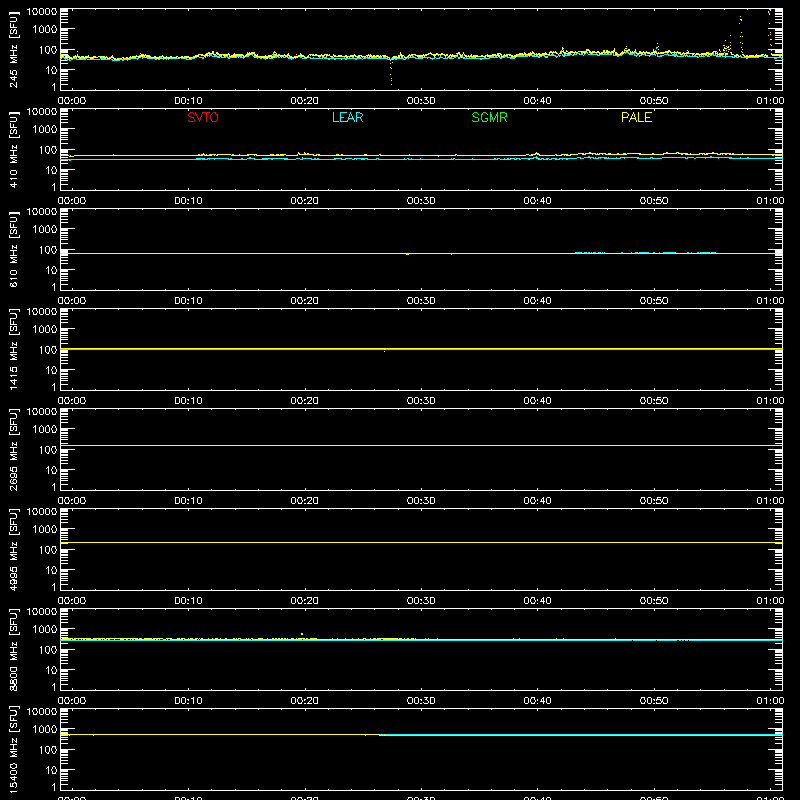Click 00:10 time label below 2695 MHz plot
This screenshot has width=800, height=800.
point(188,501)
